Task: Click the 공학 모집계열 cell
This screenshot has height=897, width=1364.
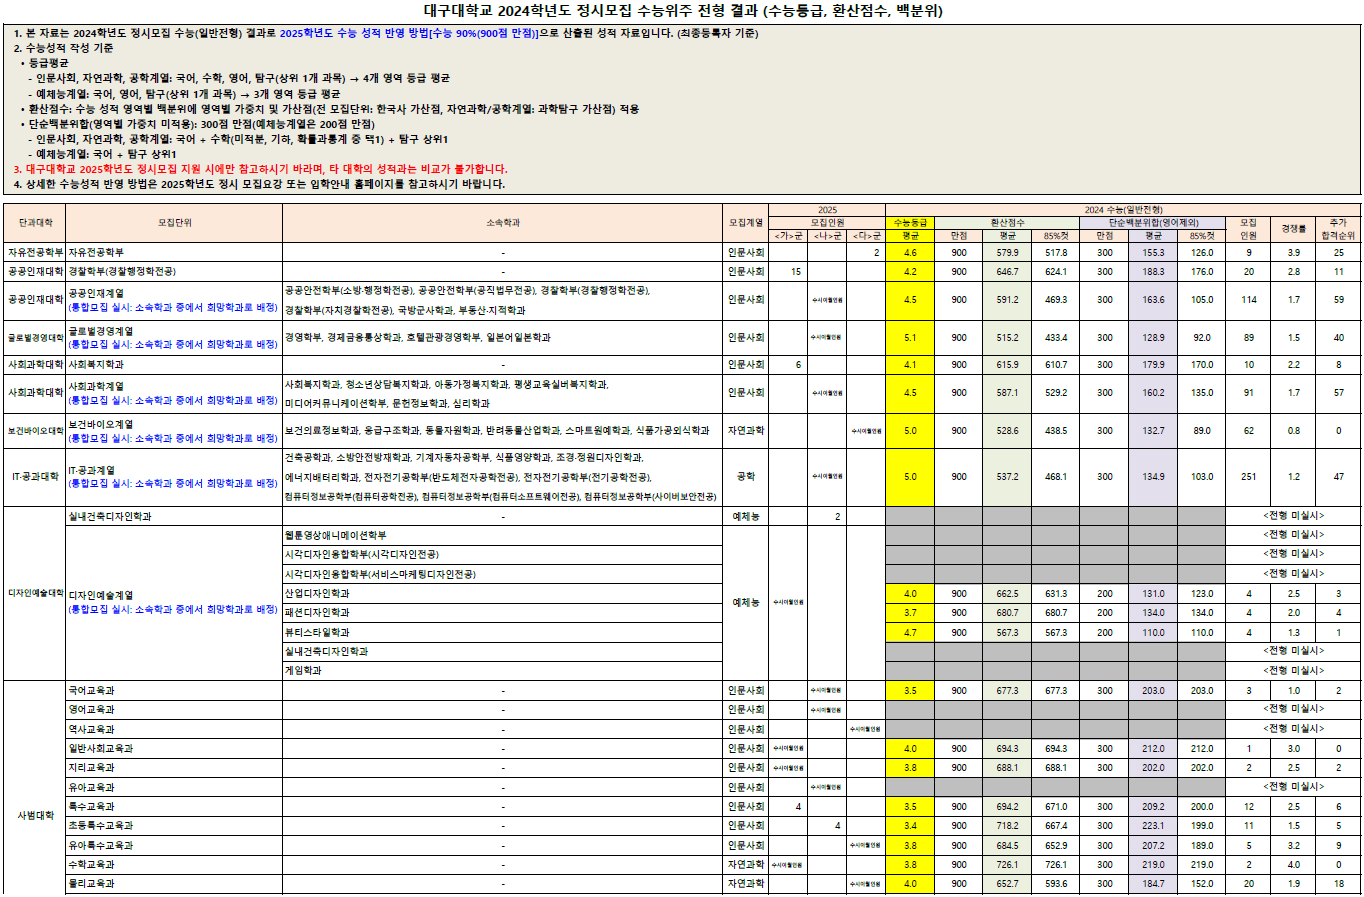Action: [x=746, y=477]
